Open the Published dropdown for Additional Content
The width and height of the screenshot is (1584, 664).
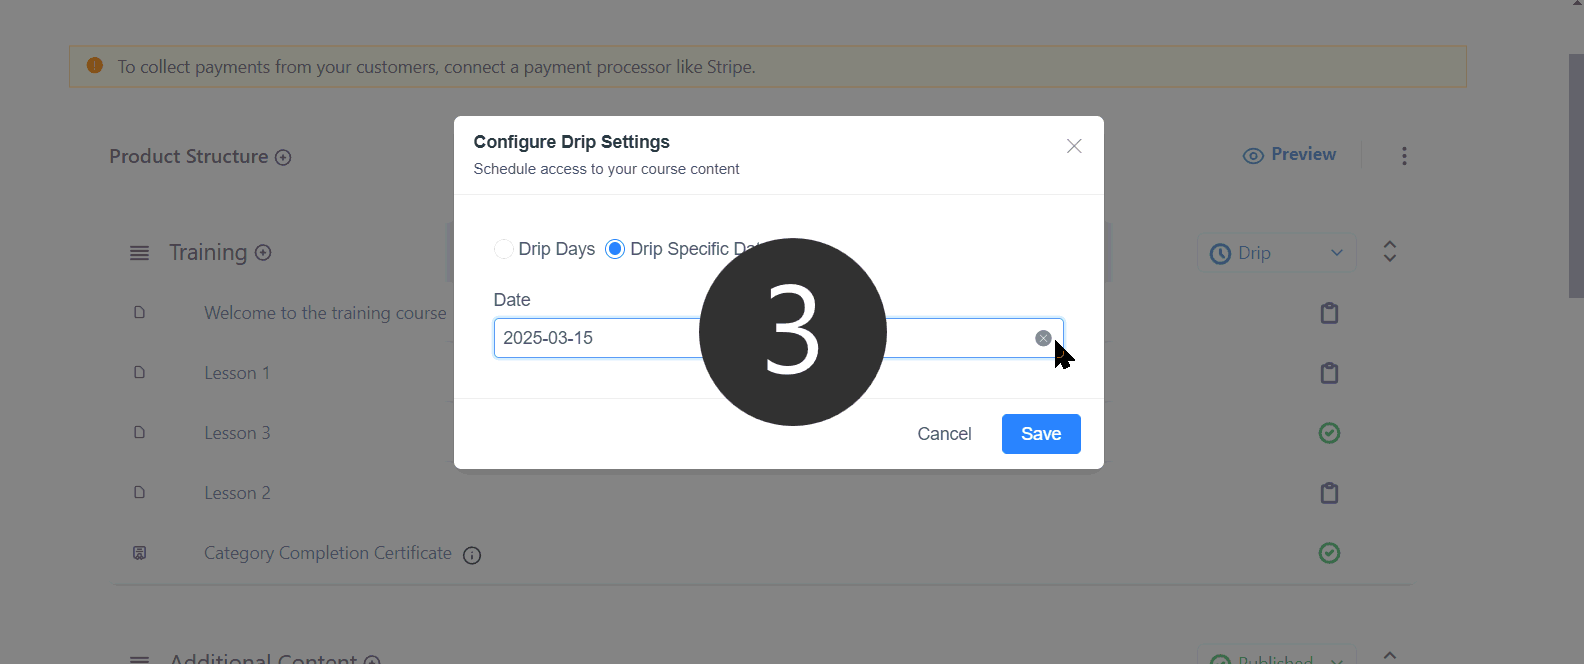point(1277,657)
